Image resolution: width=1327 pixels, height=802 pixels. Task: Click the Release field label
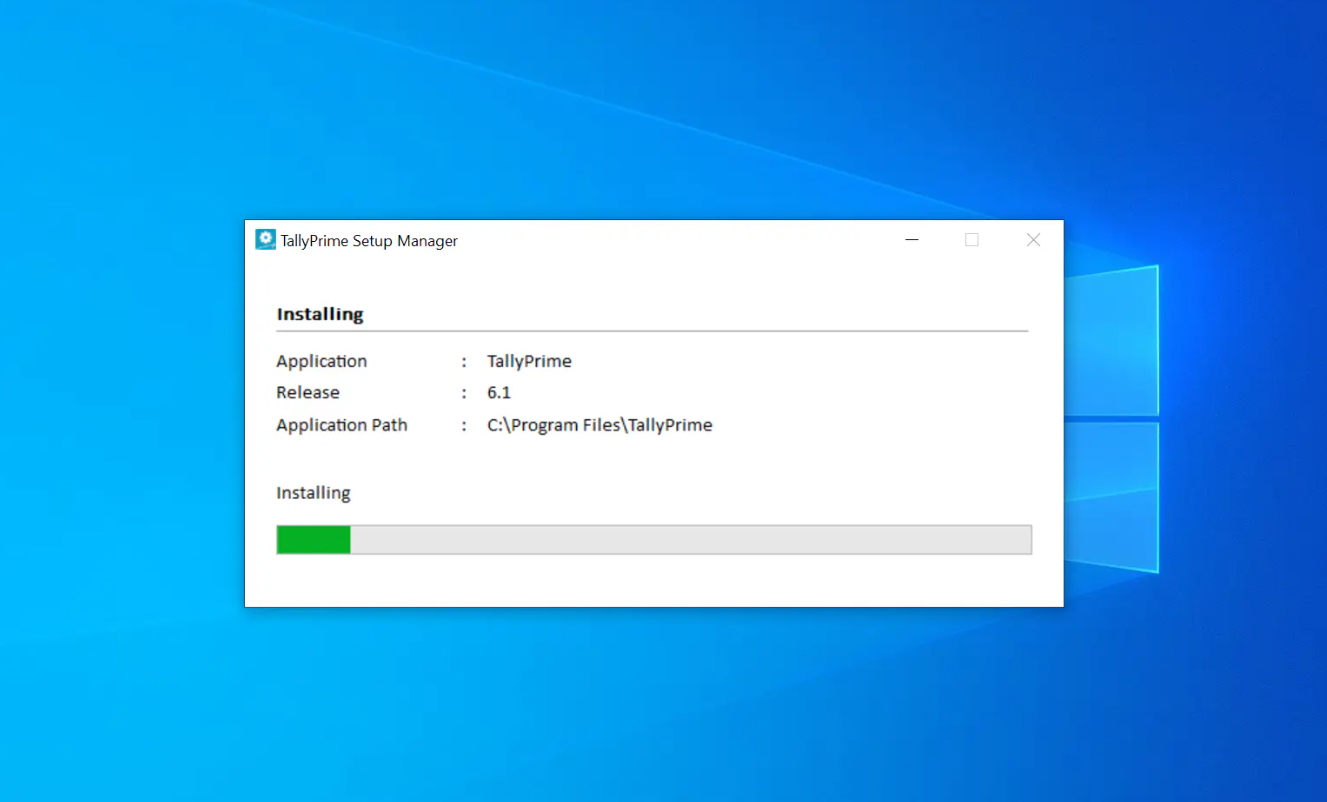tap(307, 392)
